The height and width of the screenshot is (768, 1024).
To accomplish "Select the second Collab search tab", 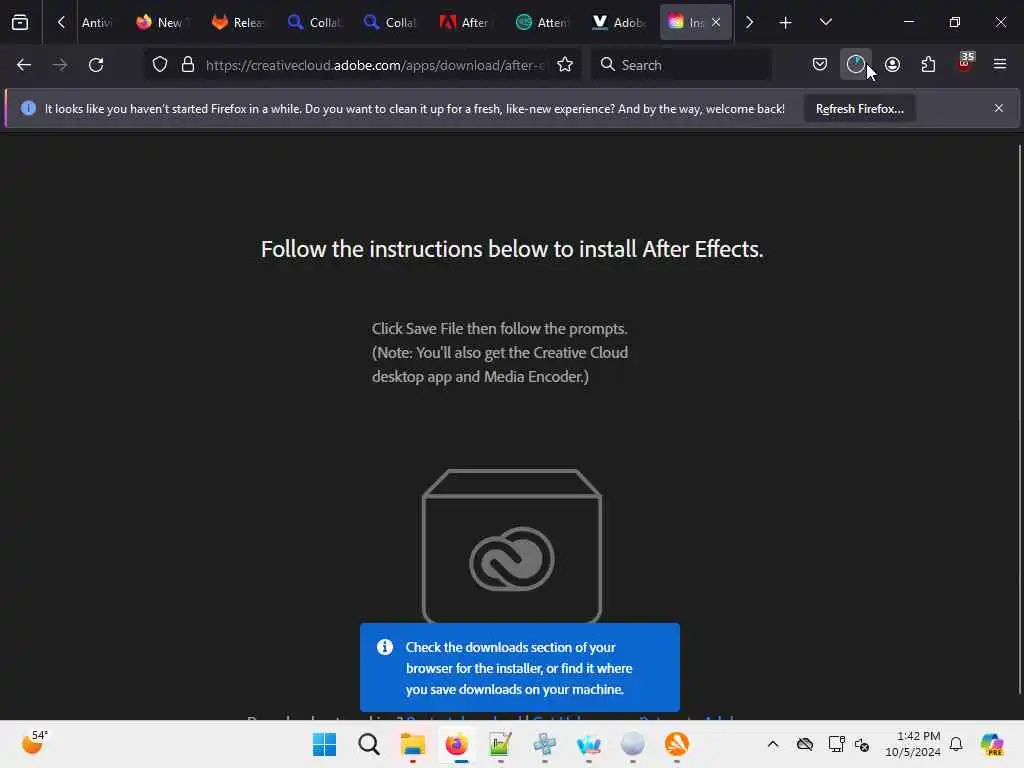I will pyautogui.click(x=390, y=22).
